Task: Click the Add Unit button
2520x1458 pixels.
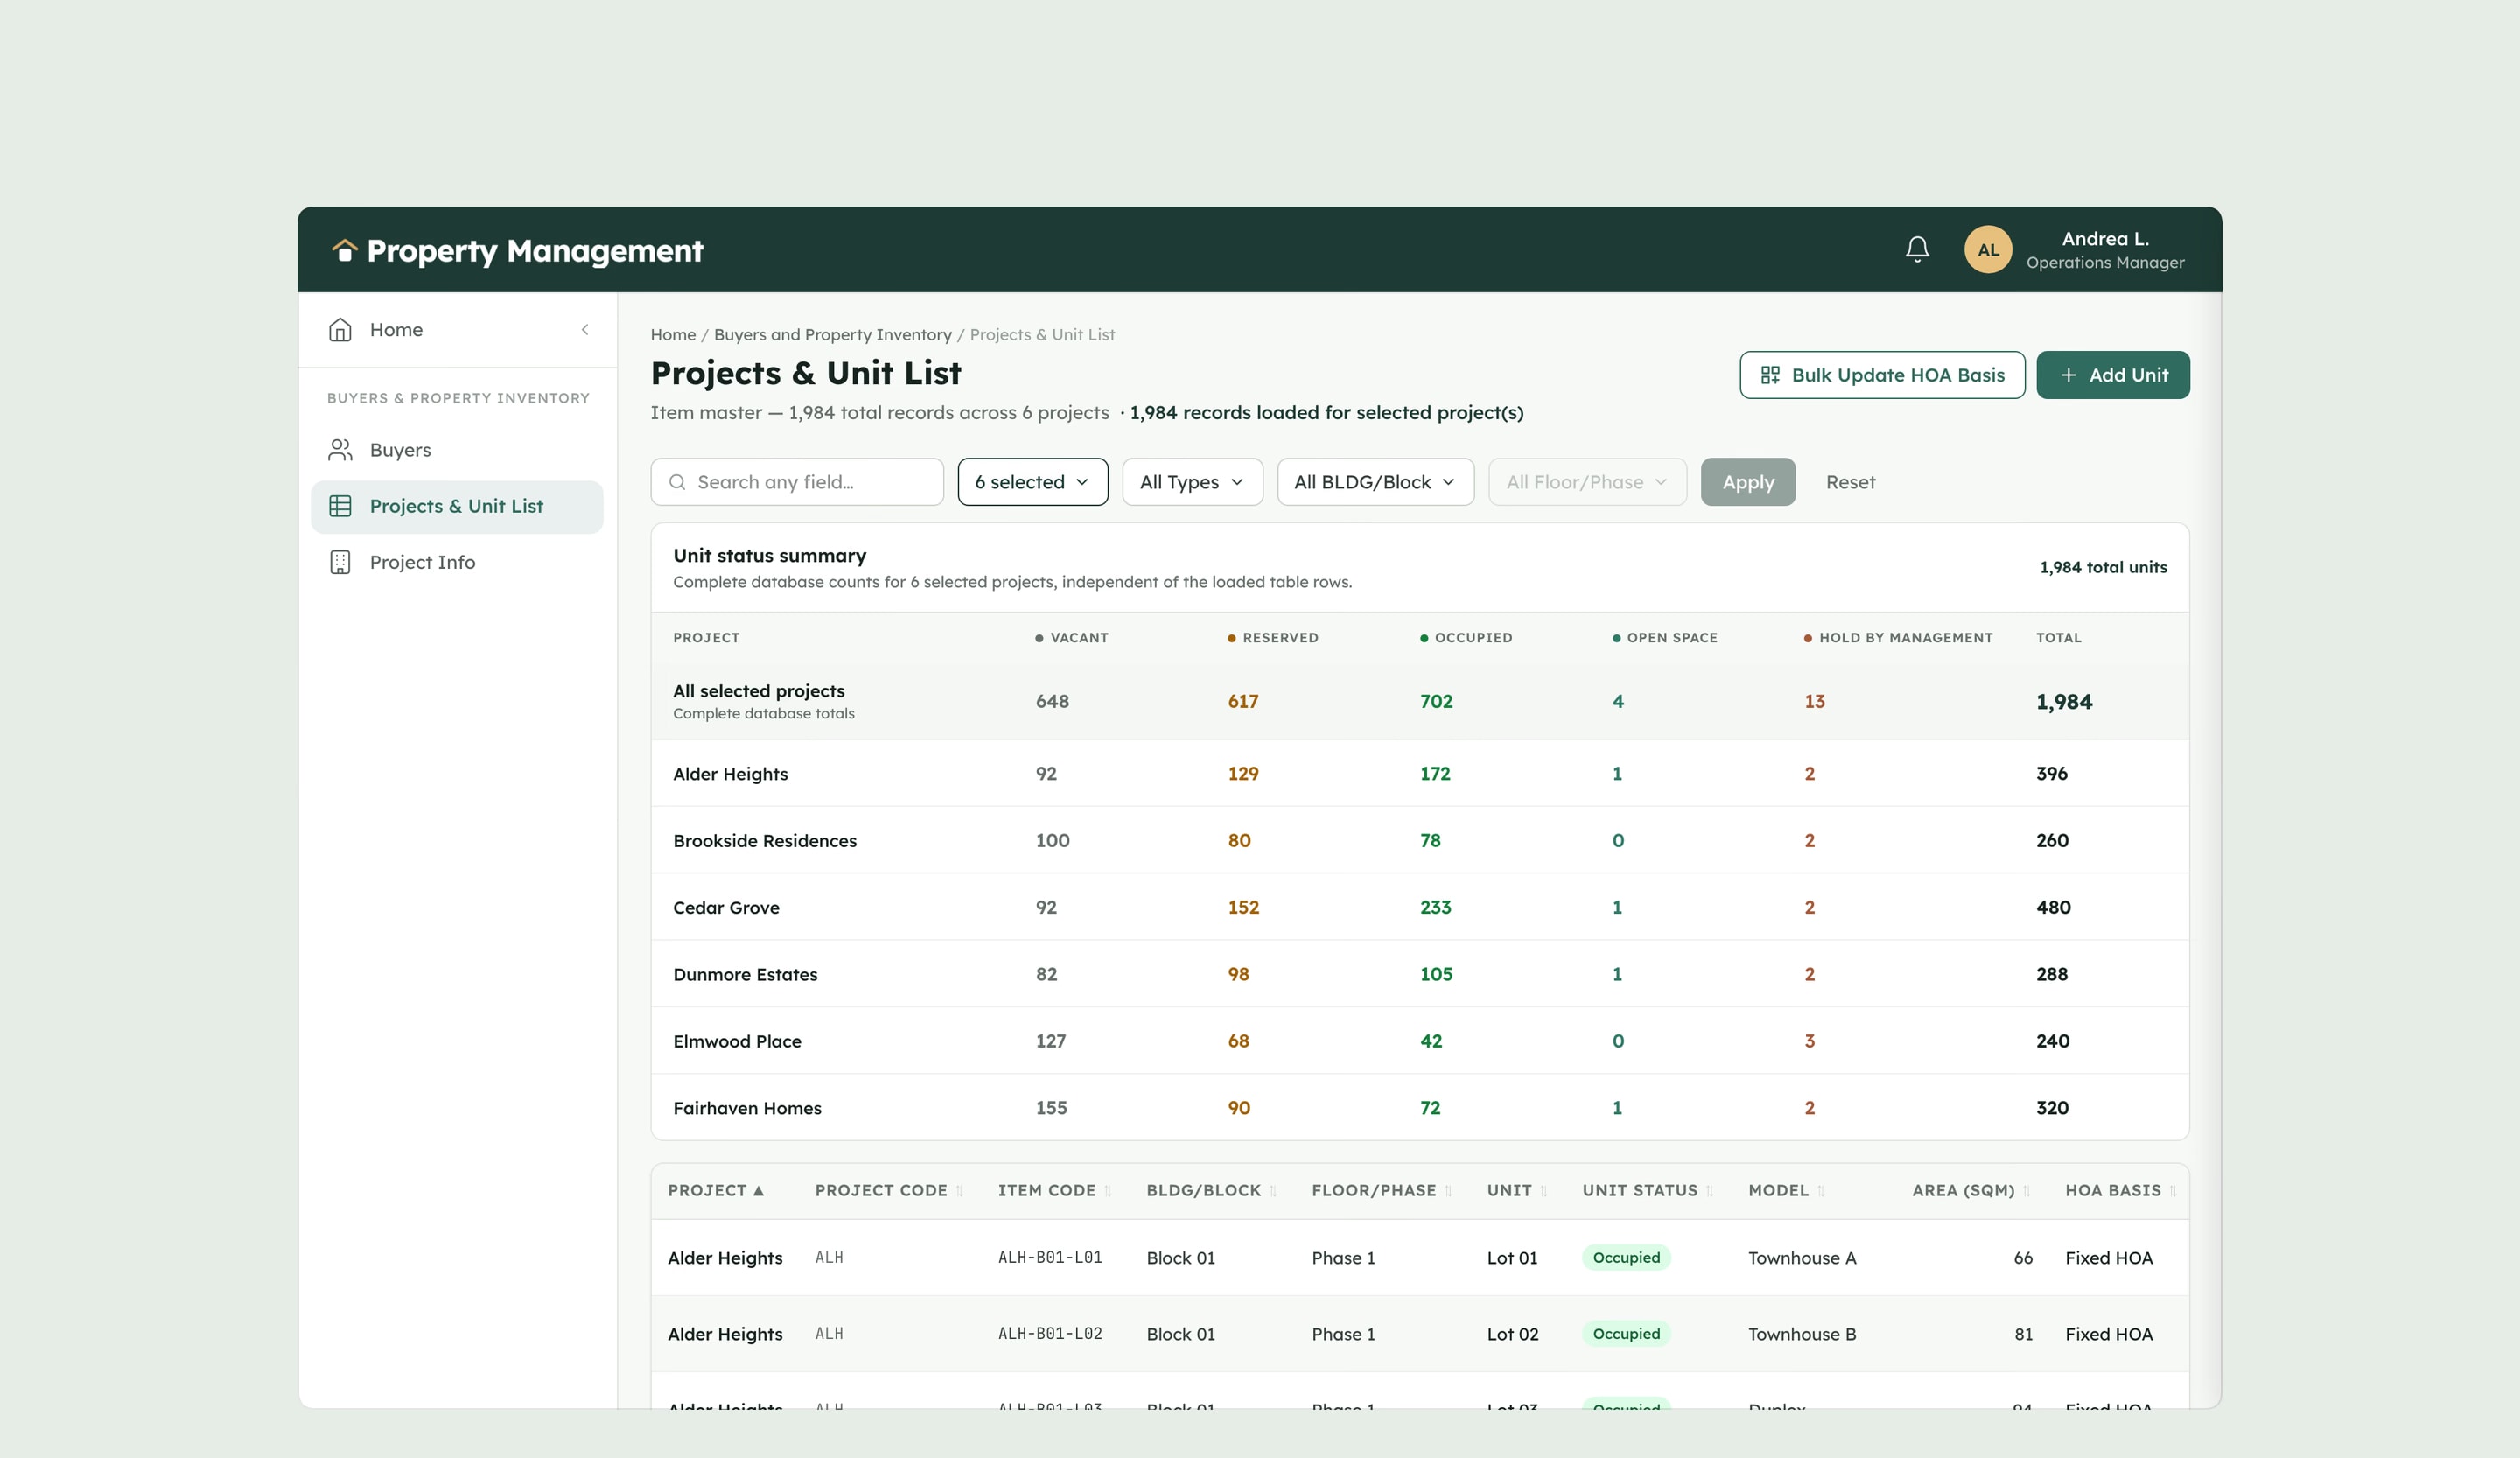Action: [2112, 375]
